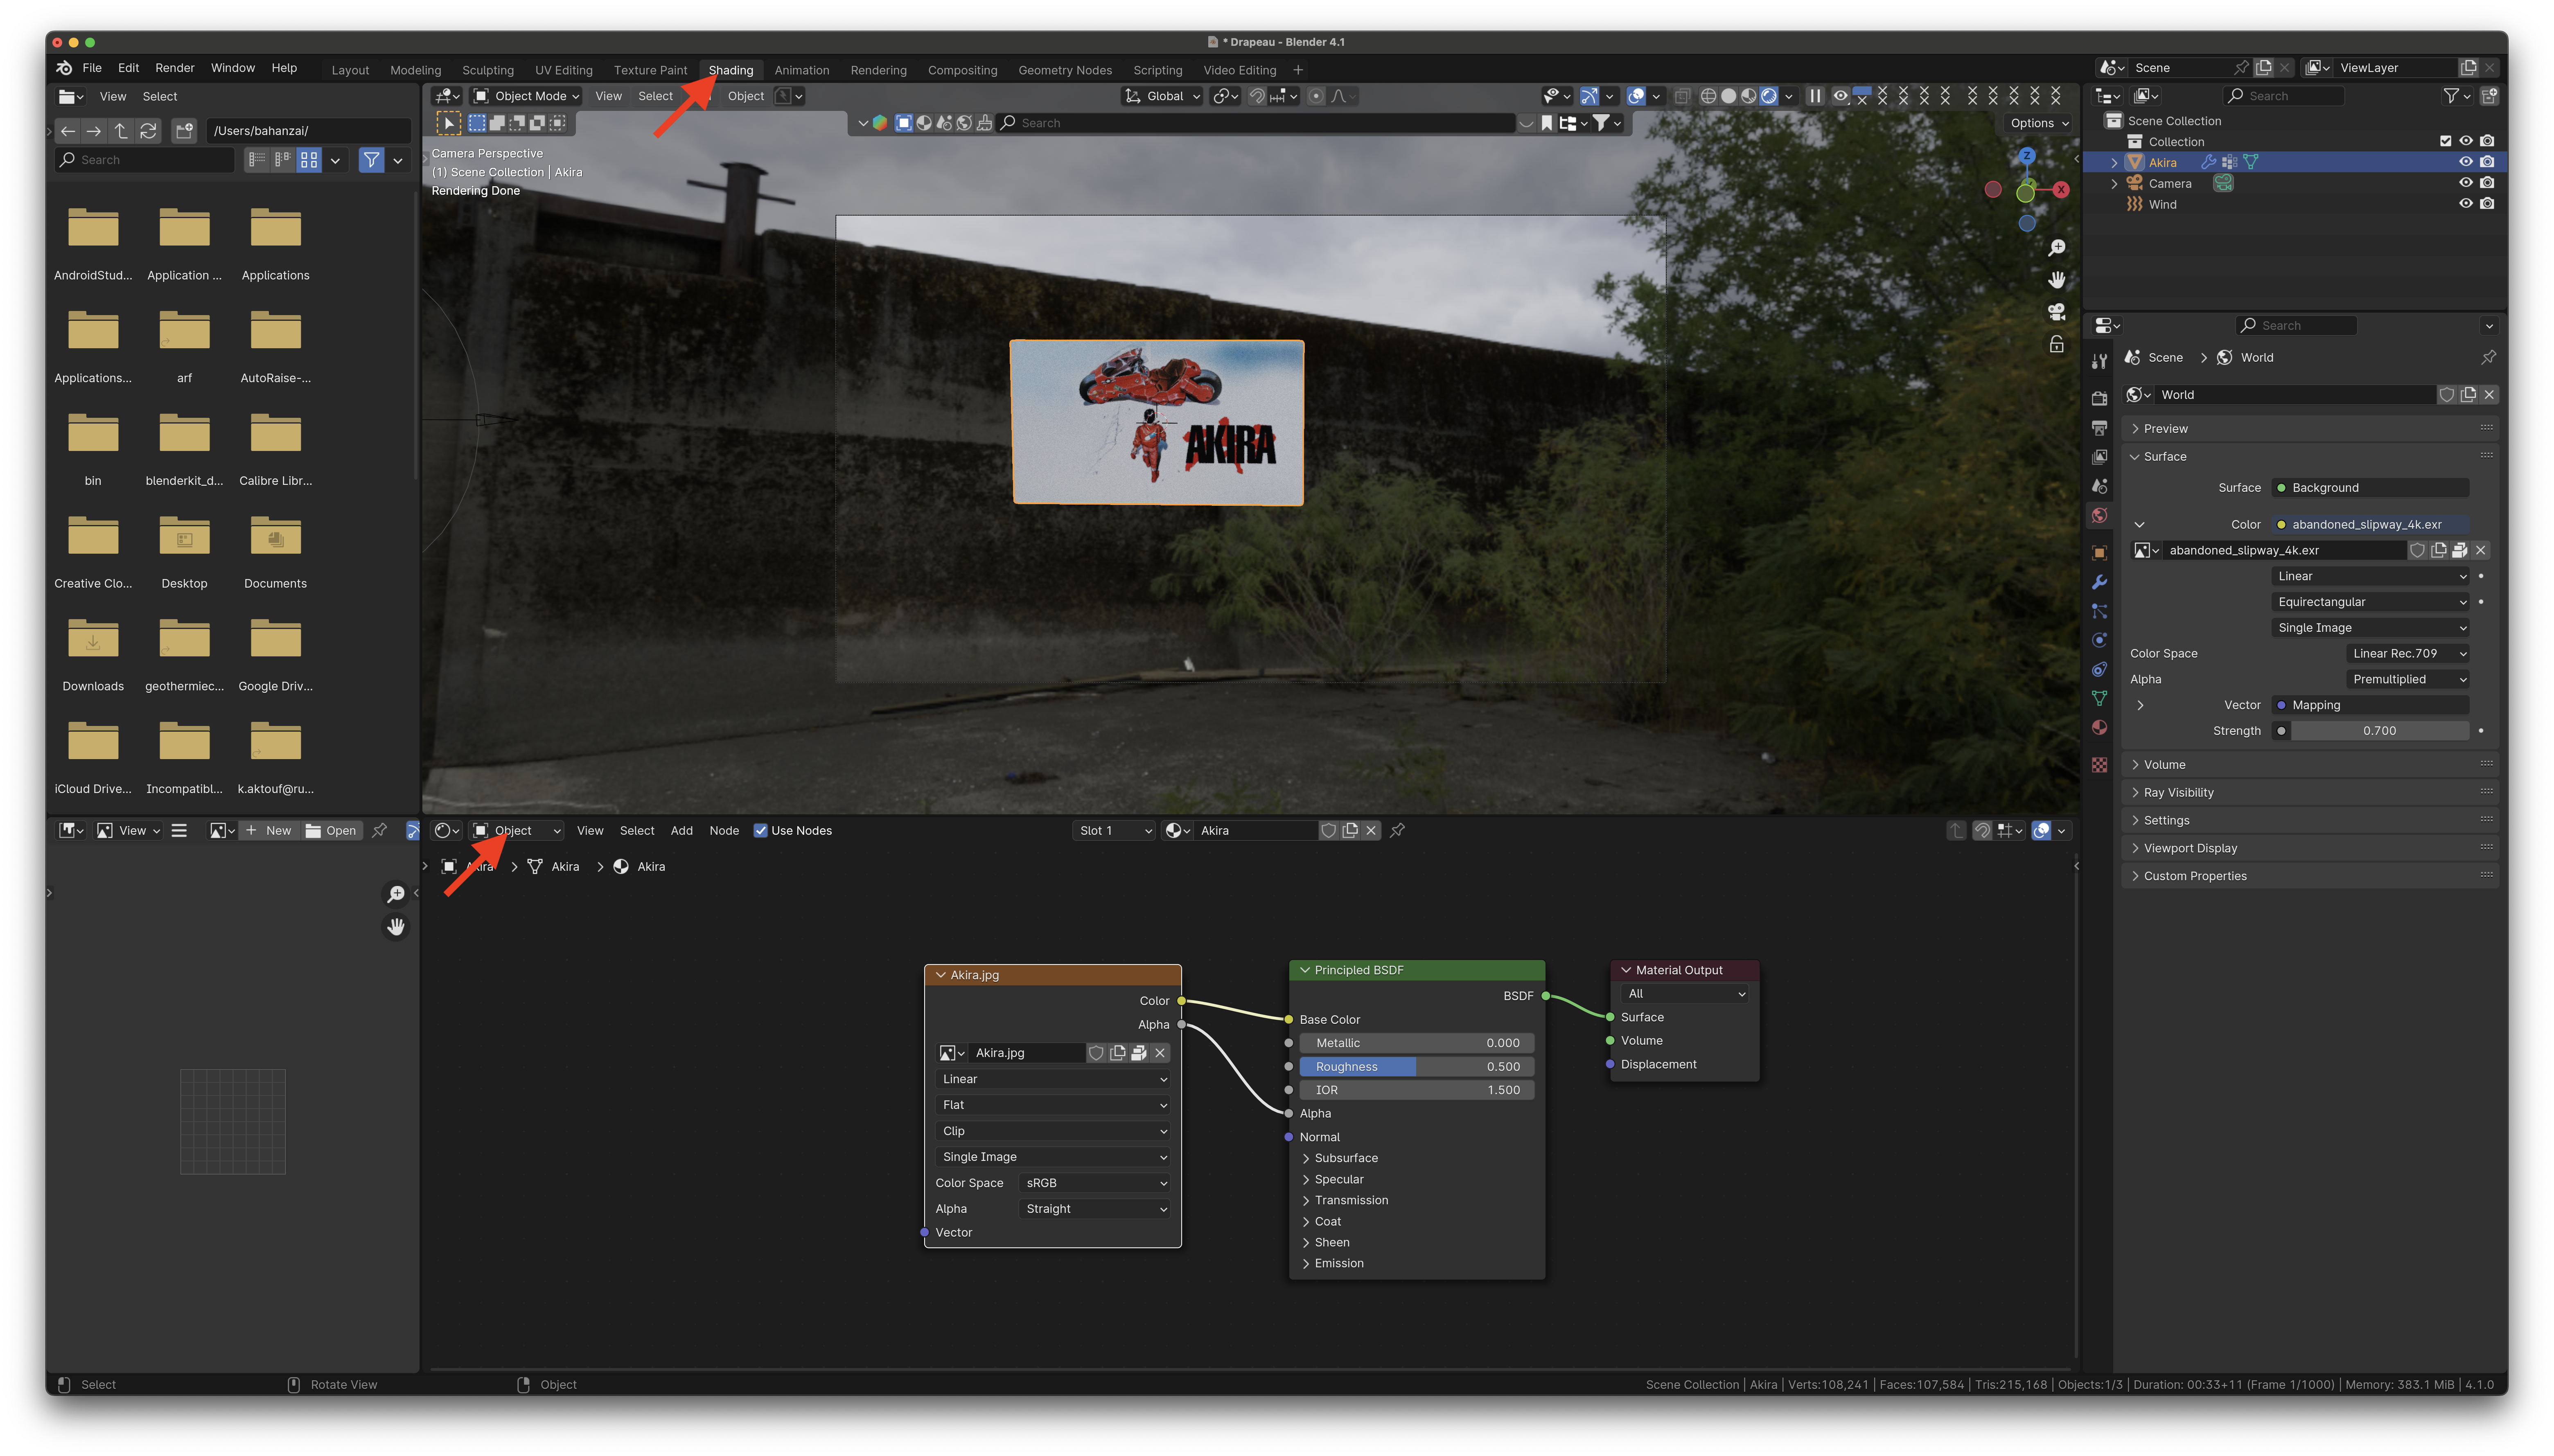Go back in the file browser
The height and width of the screenshot is (1456, 2554).
(67, 131)
